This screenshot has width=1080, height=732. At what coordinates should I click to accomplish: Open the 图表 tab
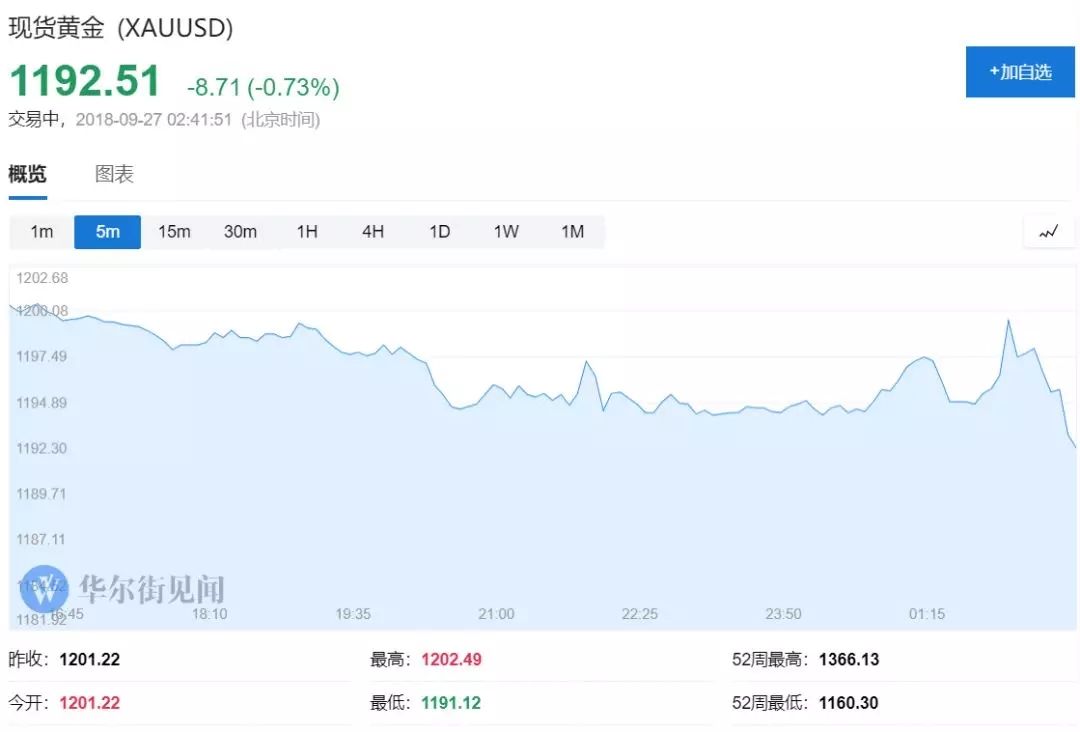pyautogui.click(x=114, y=174)
